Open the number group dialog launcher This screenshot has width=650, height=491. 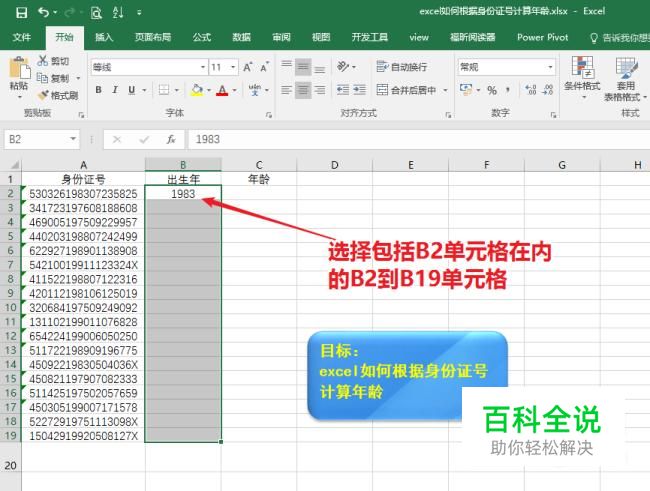click(553, 115)
